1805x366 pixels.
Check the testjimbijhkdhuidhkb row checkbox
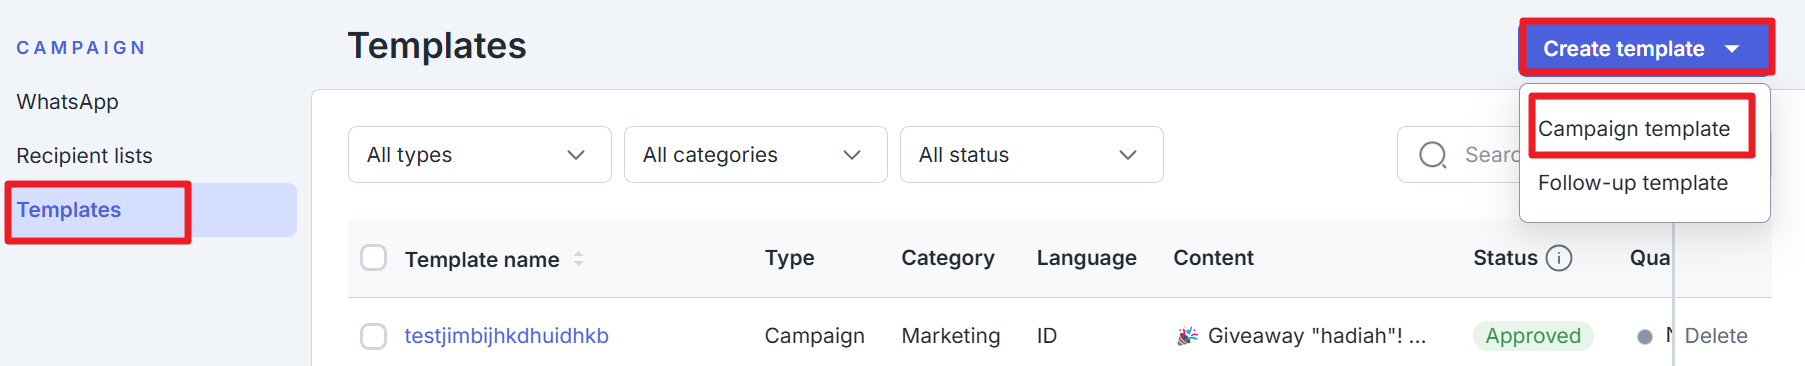[x=373, y=336]
